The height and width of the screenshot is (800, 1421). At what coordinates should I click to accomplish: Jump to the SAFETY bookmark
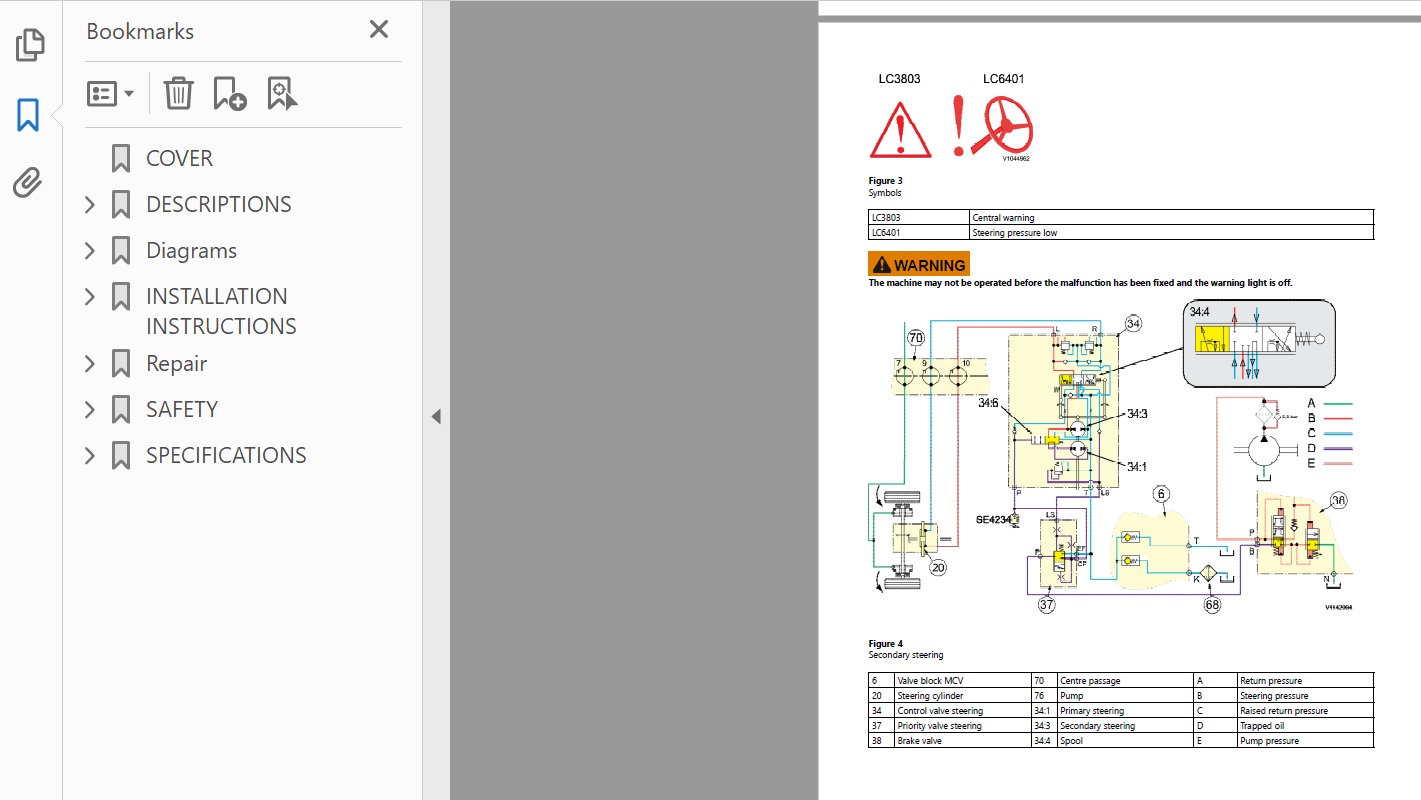pos(181,410)
